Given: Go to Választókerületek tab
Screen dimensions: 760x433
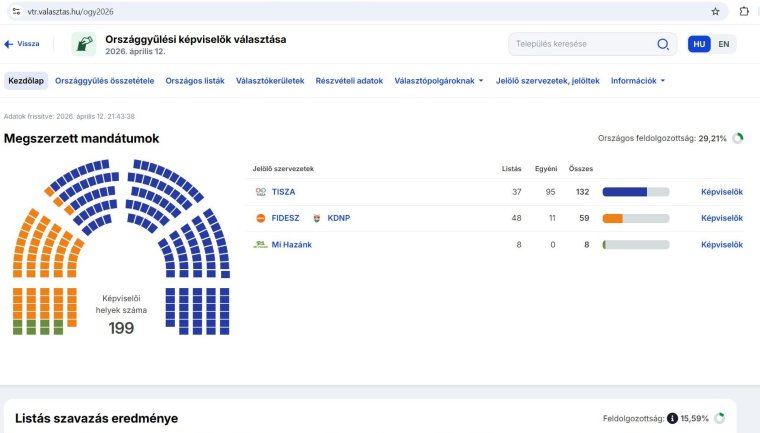Looking at the screenshot, I should (270, 81).
